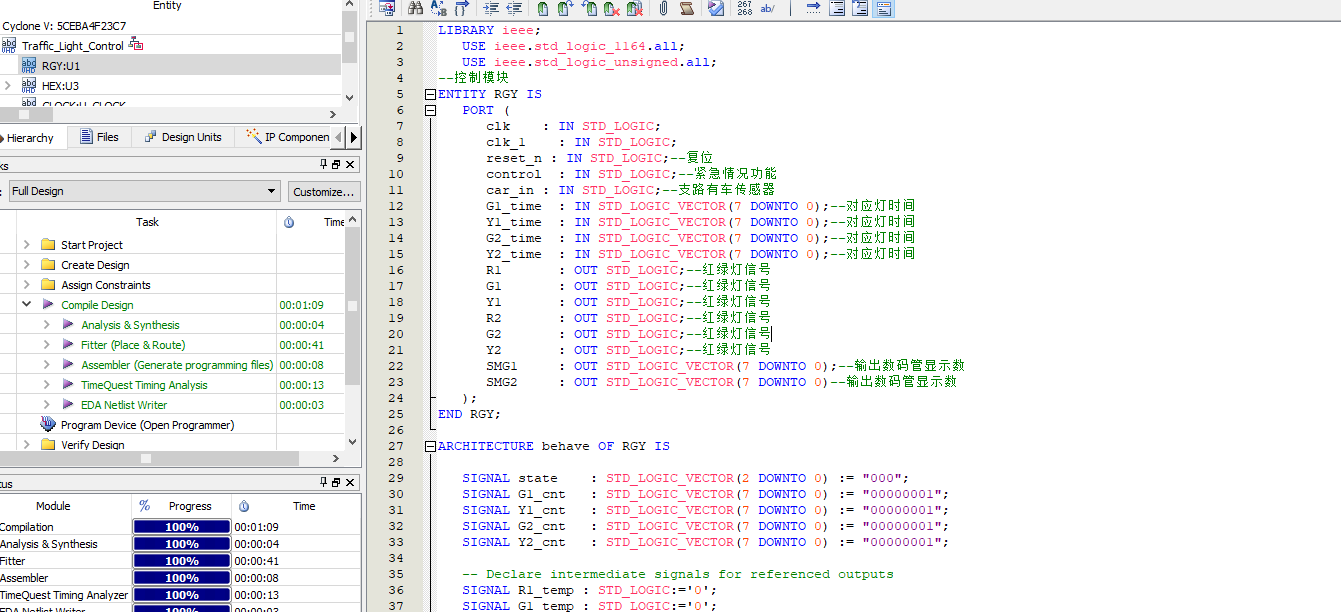Image resolution: width=1341 pixels, height=612 pixels.
Task: Click the Assembler 100% progress bar in Status
Action: tap(182, 578)
